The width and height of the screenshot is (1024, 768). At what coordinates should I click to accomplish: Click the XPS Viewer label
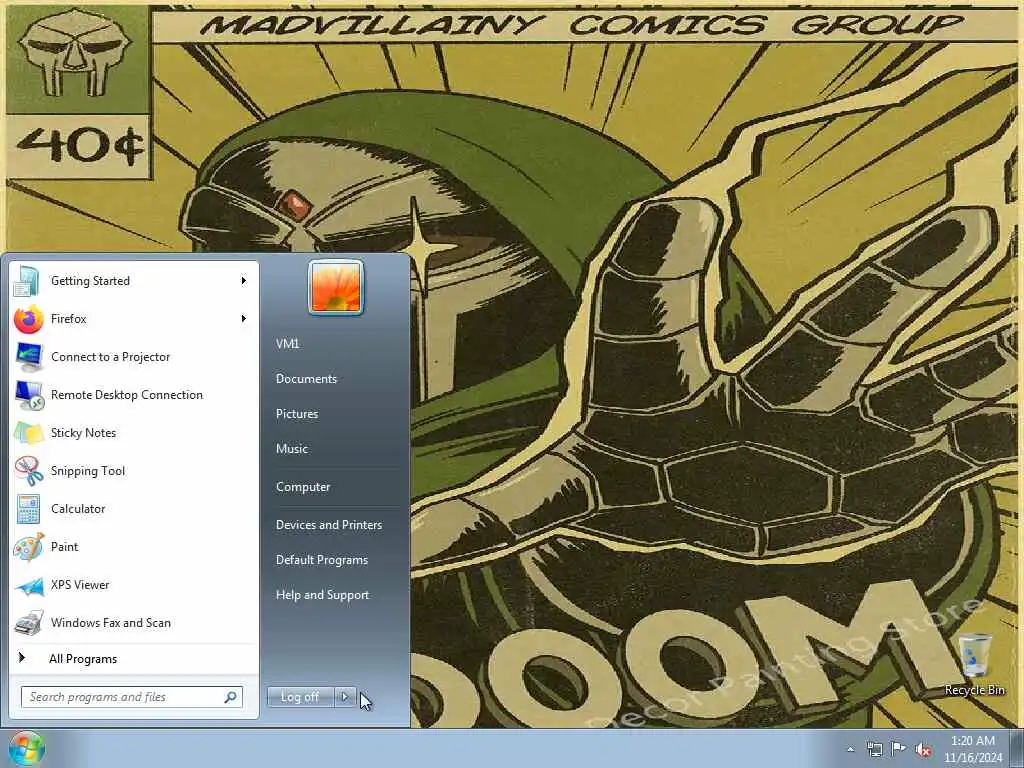80,584
